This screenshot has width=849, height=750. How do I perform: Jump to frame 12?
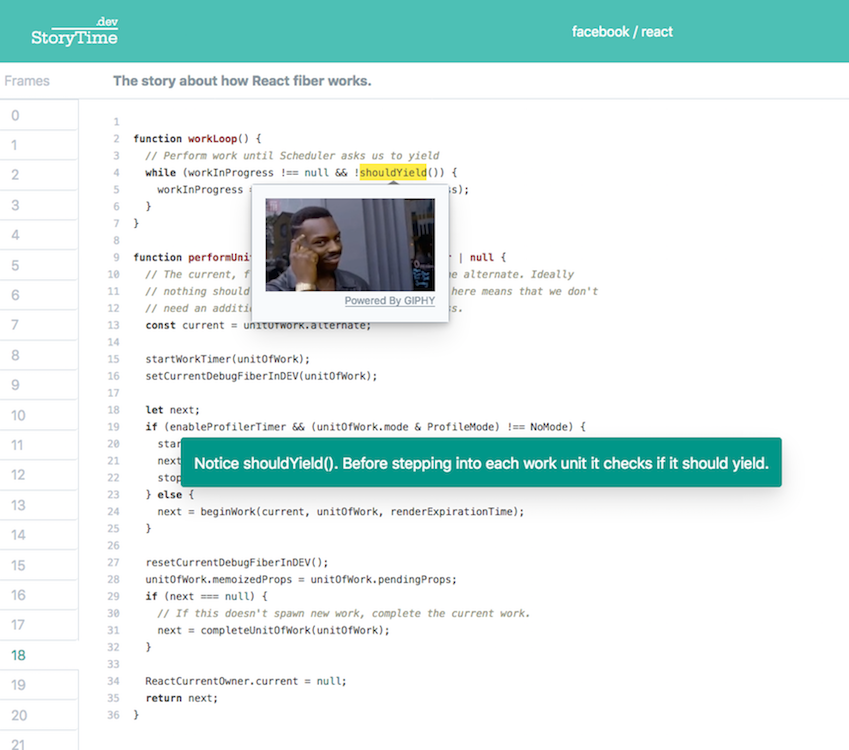39,475
